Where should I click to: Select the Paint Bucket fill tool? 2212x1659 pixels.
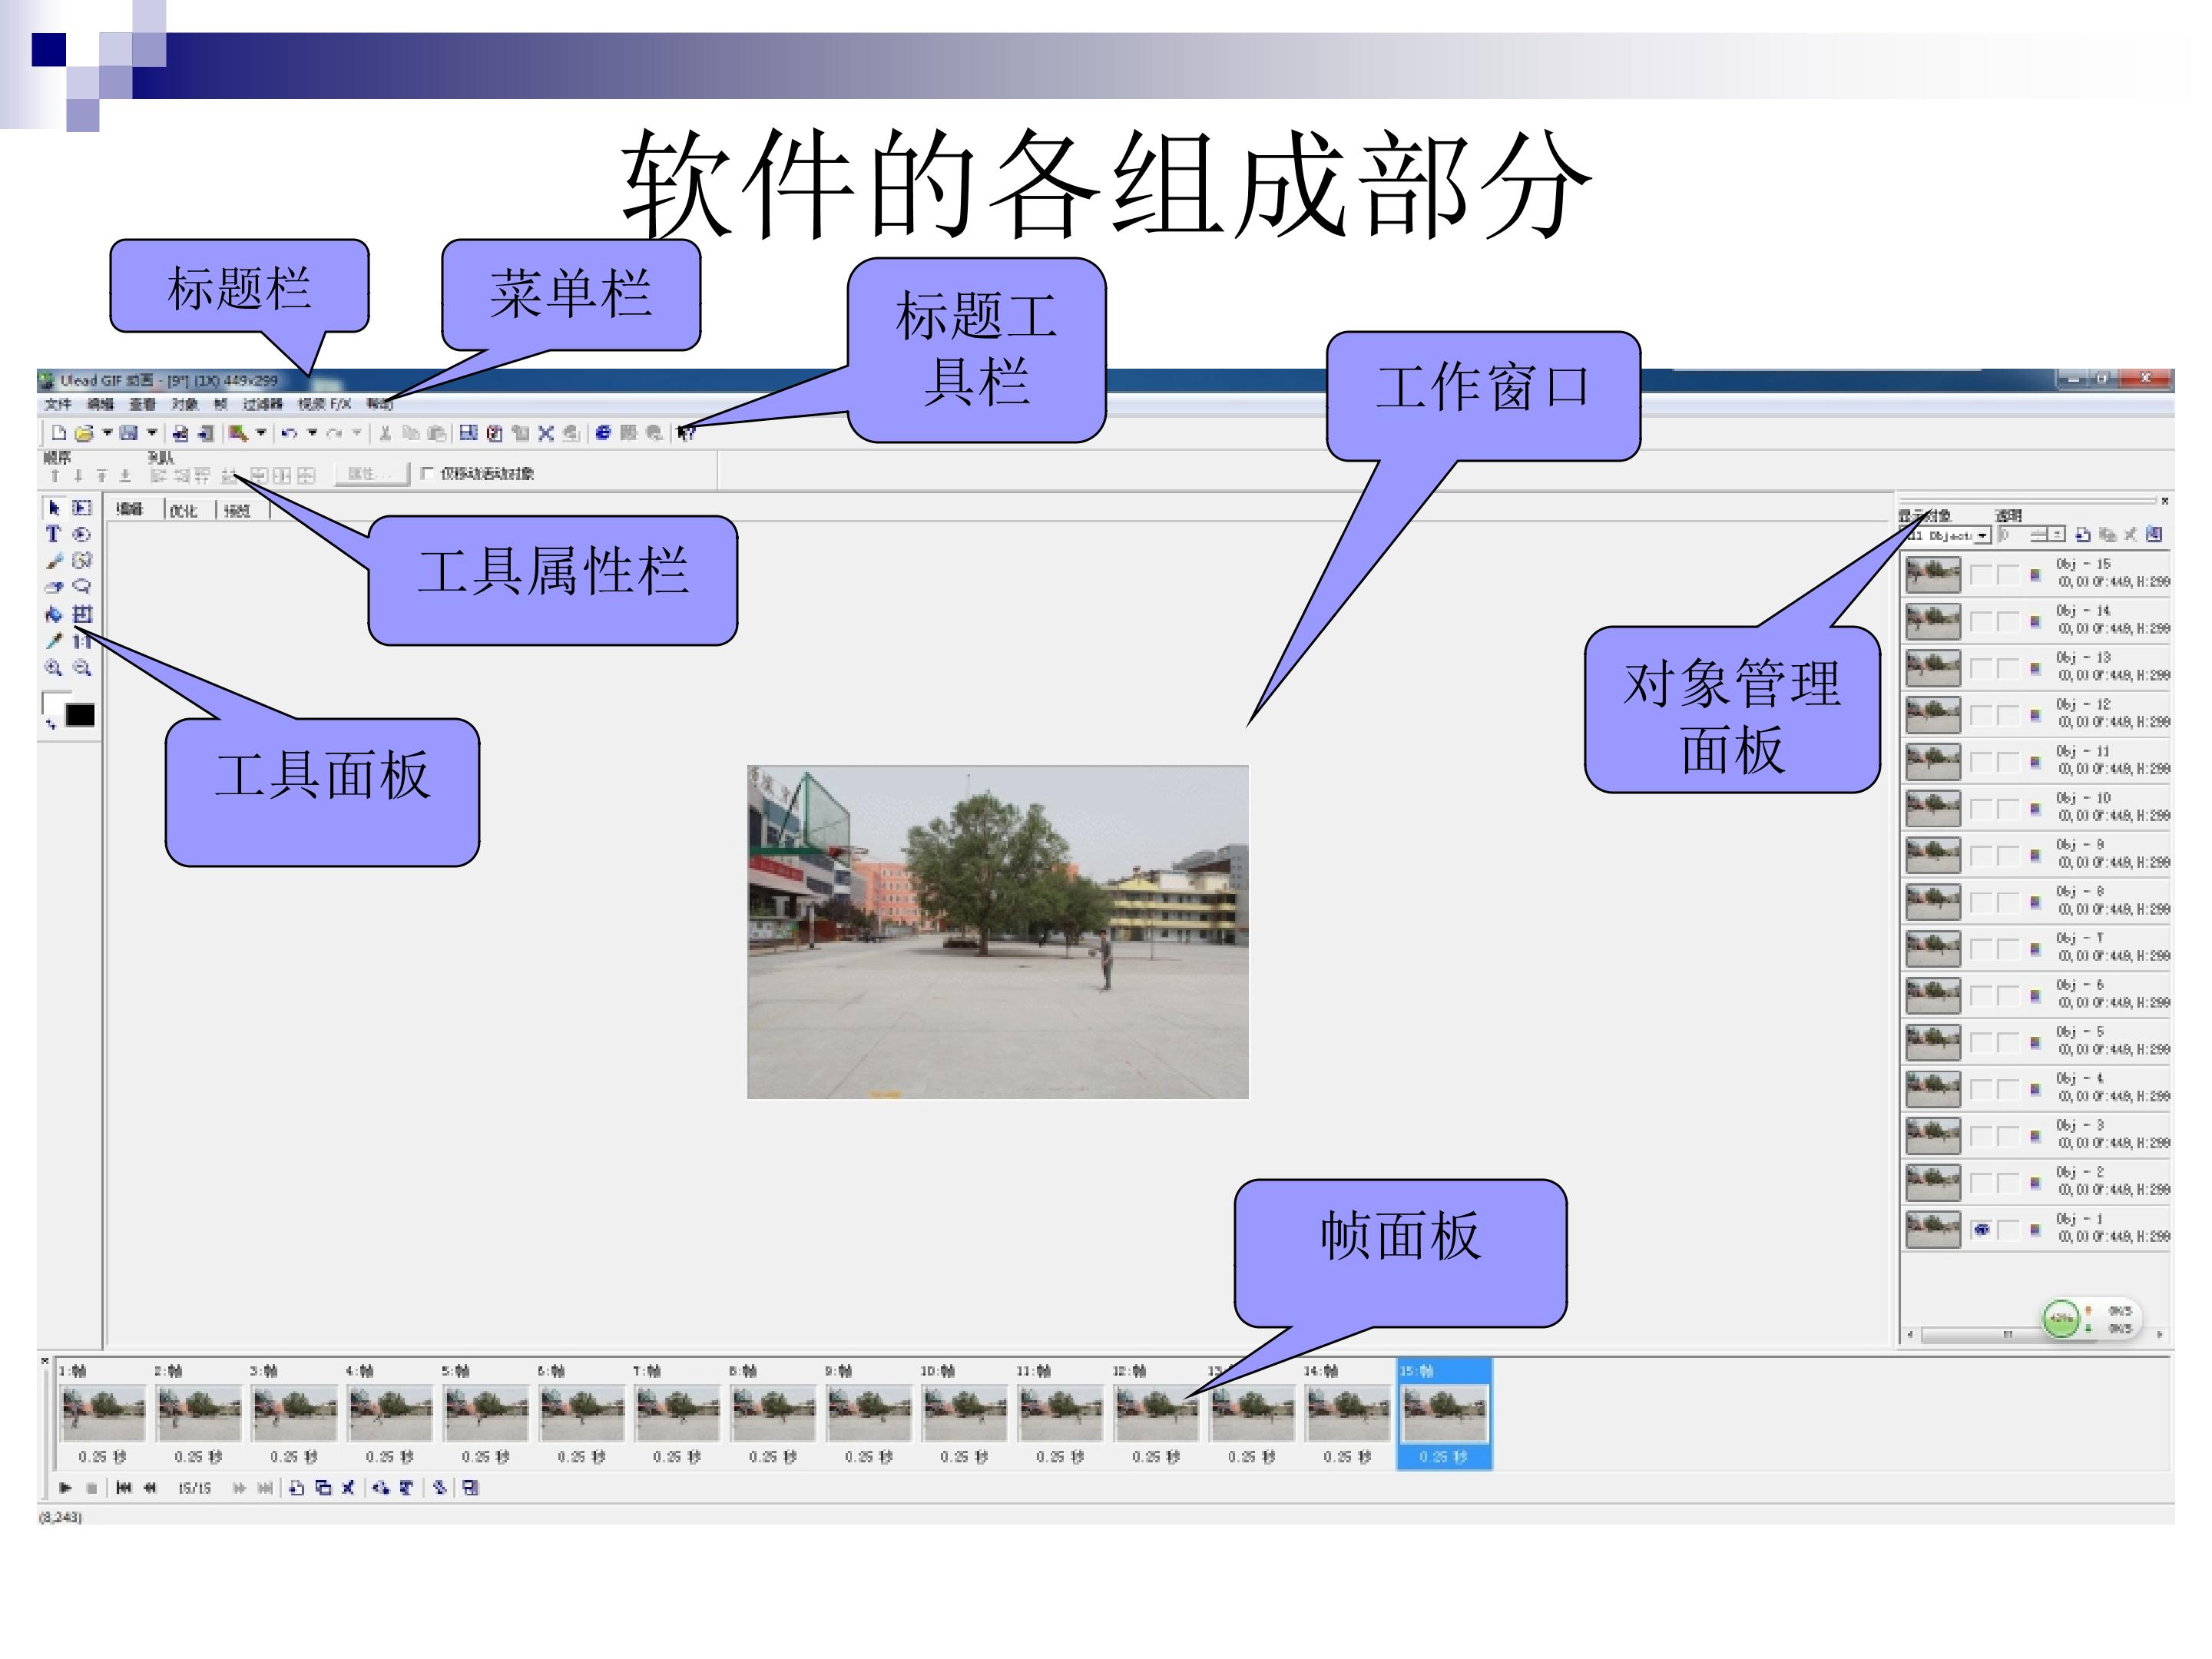pyautogui.click(x=53, y=614)
